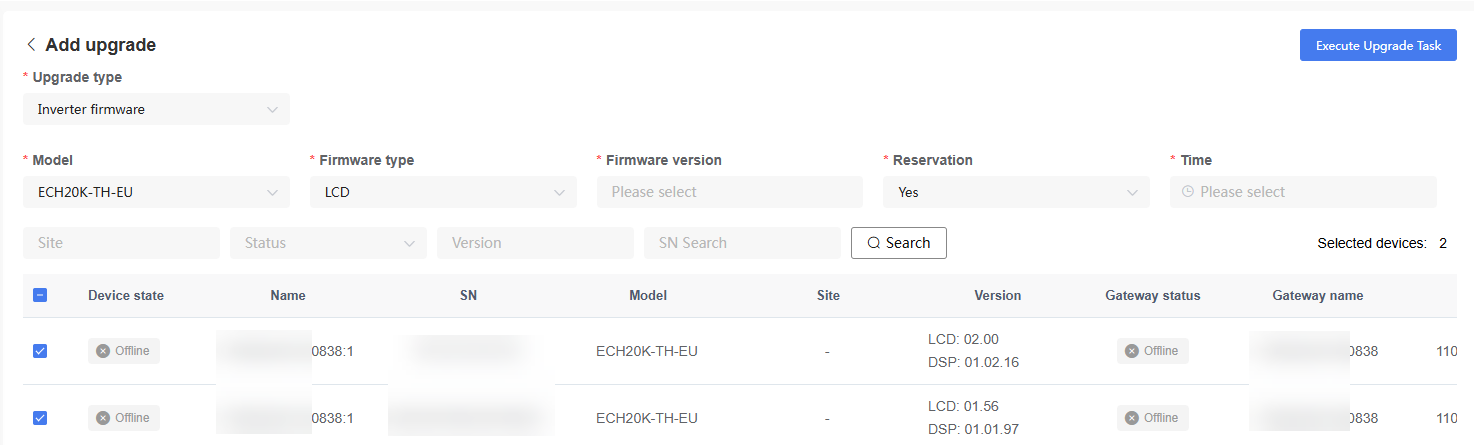This screenshot has width=1474, height=445.
Task: Select the Firmware version field
Action: pos(730,192)
